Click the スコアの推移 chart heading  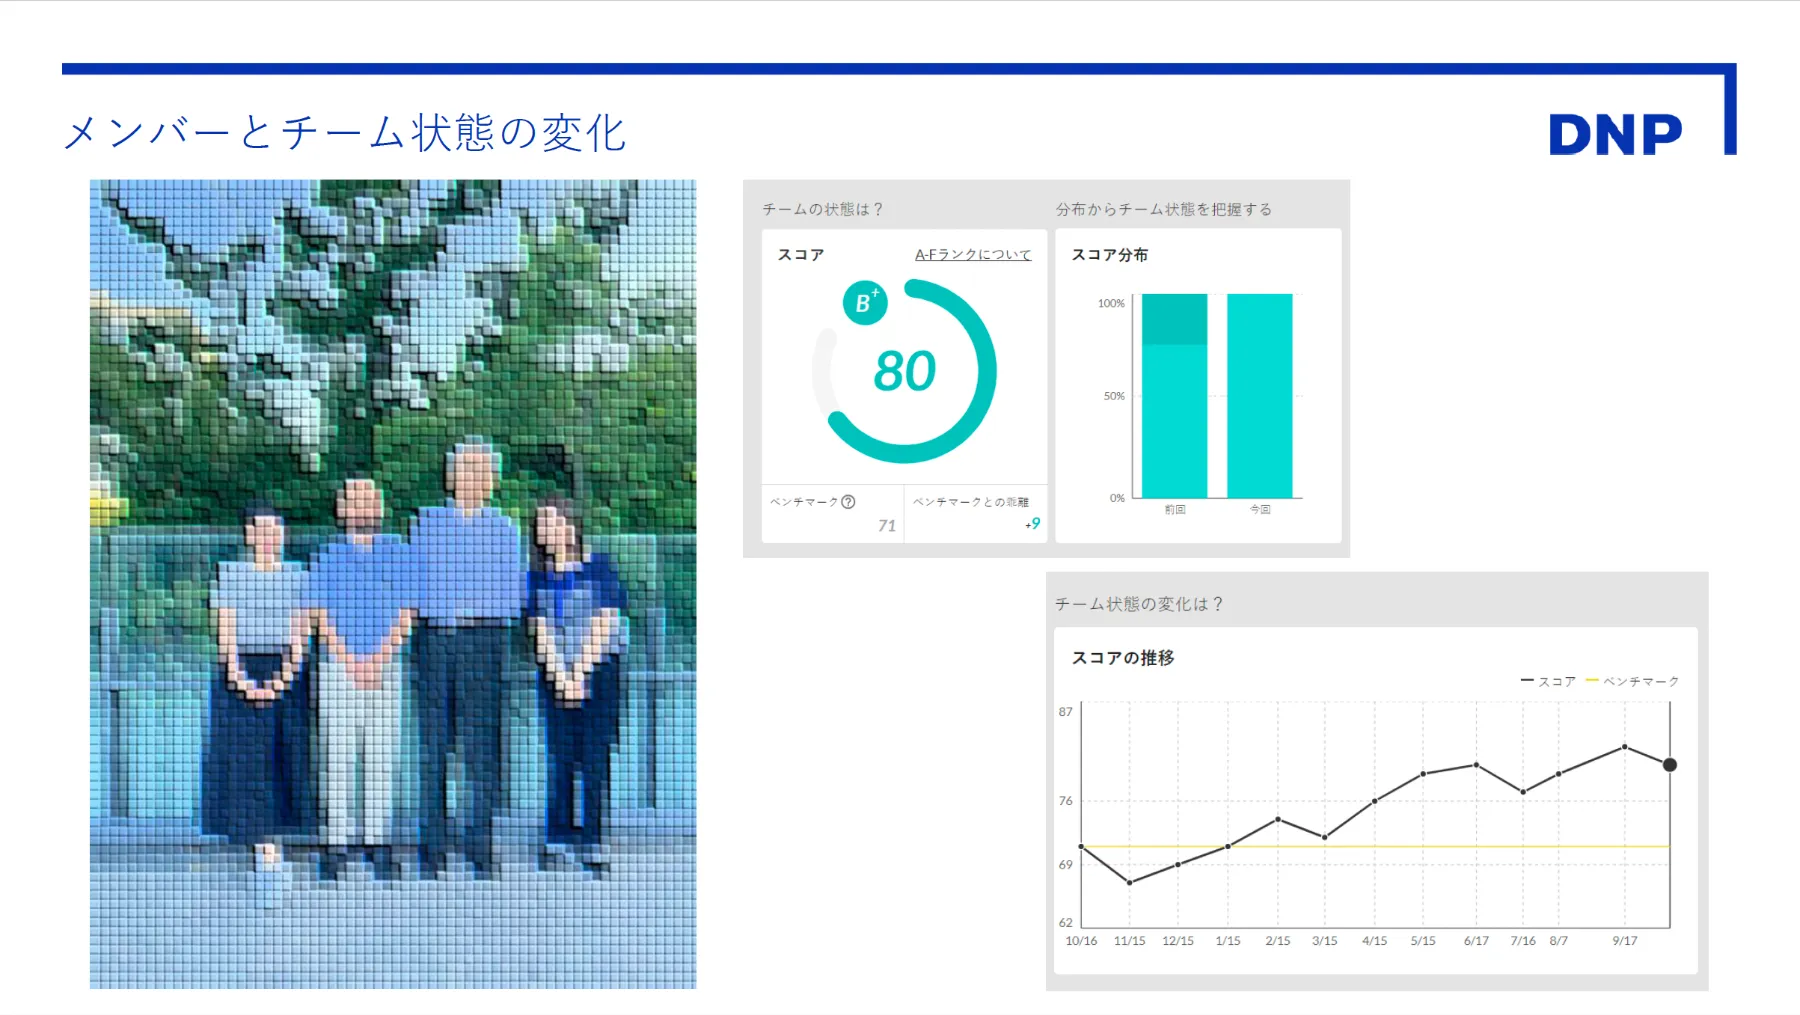[x=1122, y=658]
